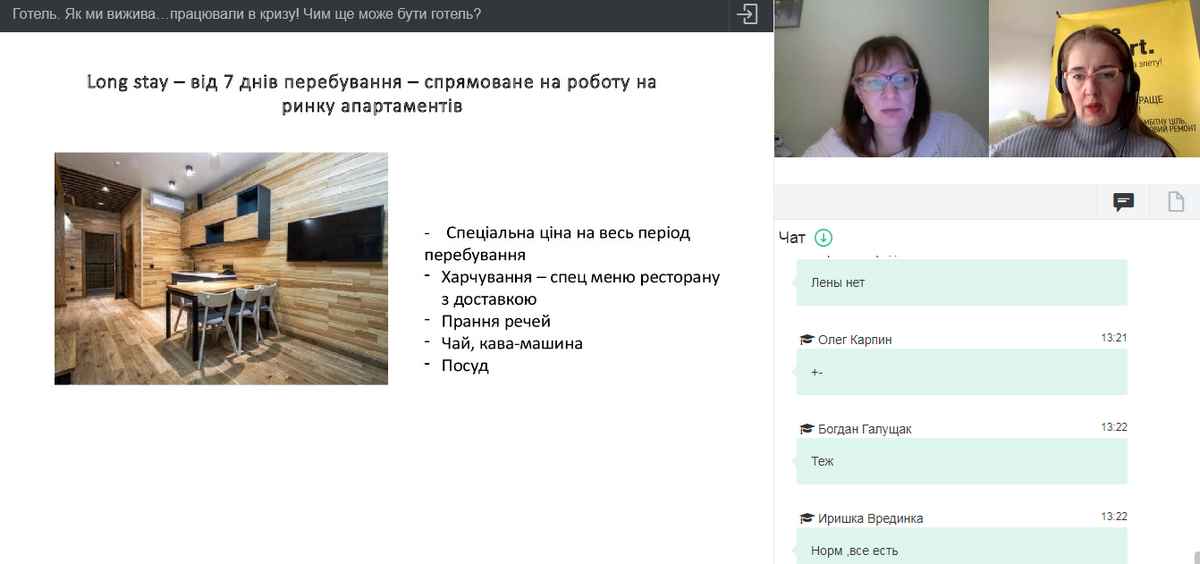Viewport: 1200px width, 564px height.
Task: Click the 'Чат' panel label
Action: click(791, 238)
